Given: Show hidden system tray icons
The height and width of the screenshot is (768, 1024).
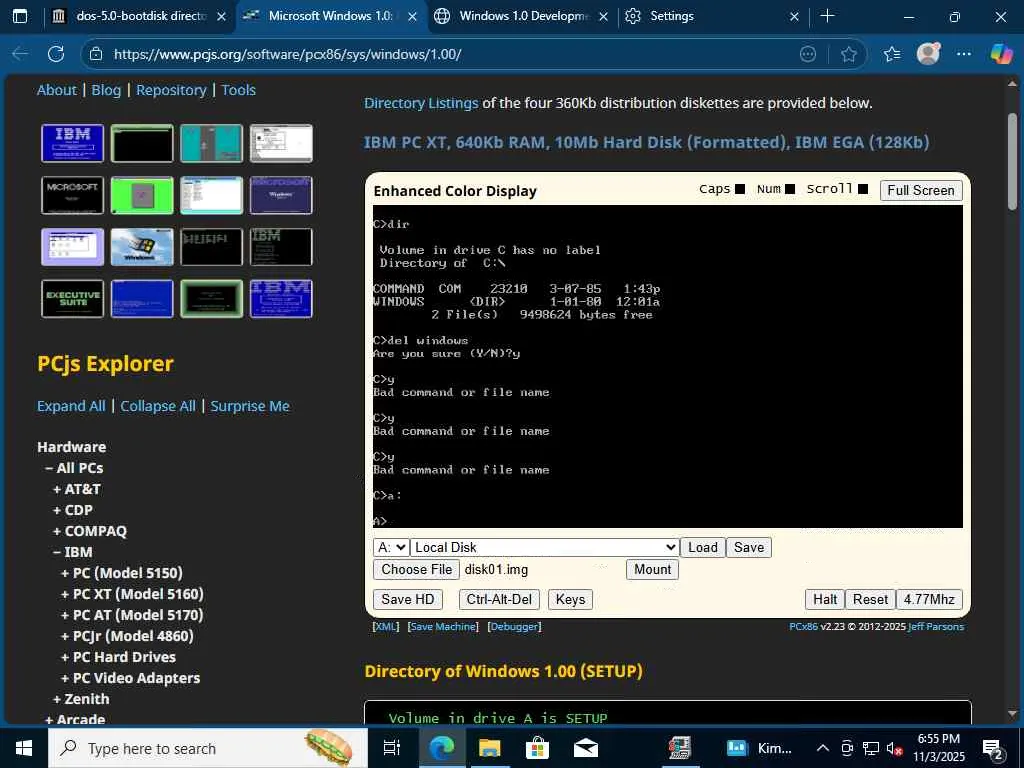Looking at the screenshot, I should [x=823, y=748].
